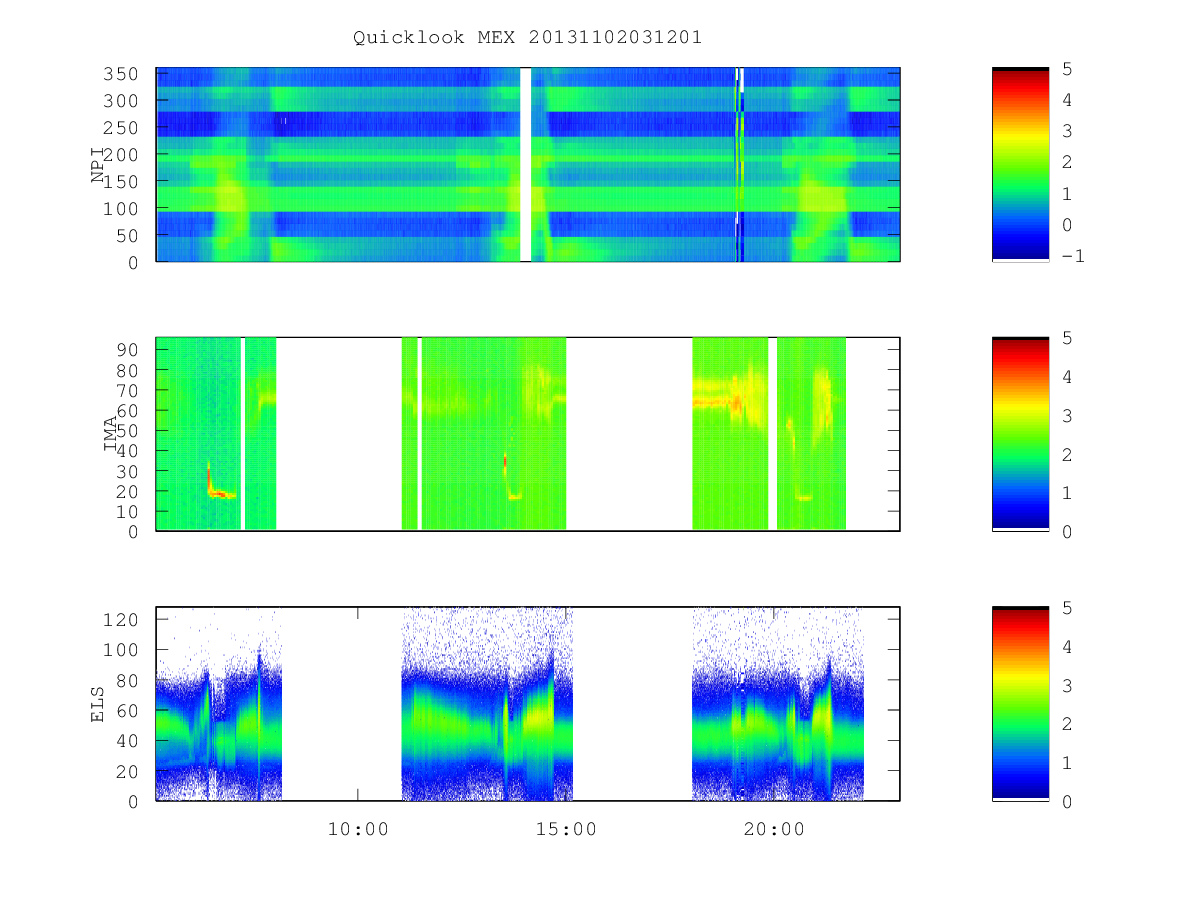1200x900 pixels.
Task: Select the IMA spectrogram plot panel
Action: point(528,434)
